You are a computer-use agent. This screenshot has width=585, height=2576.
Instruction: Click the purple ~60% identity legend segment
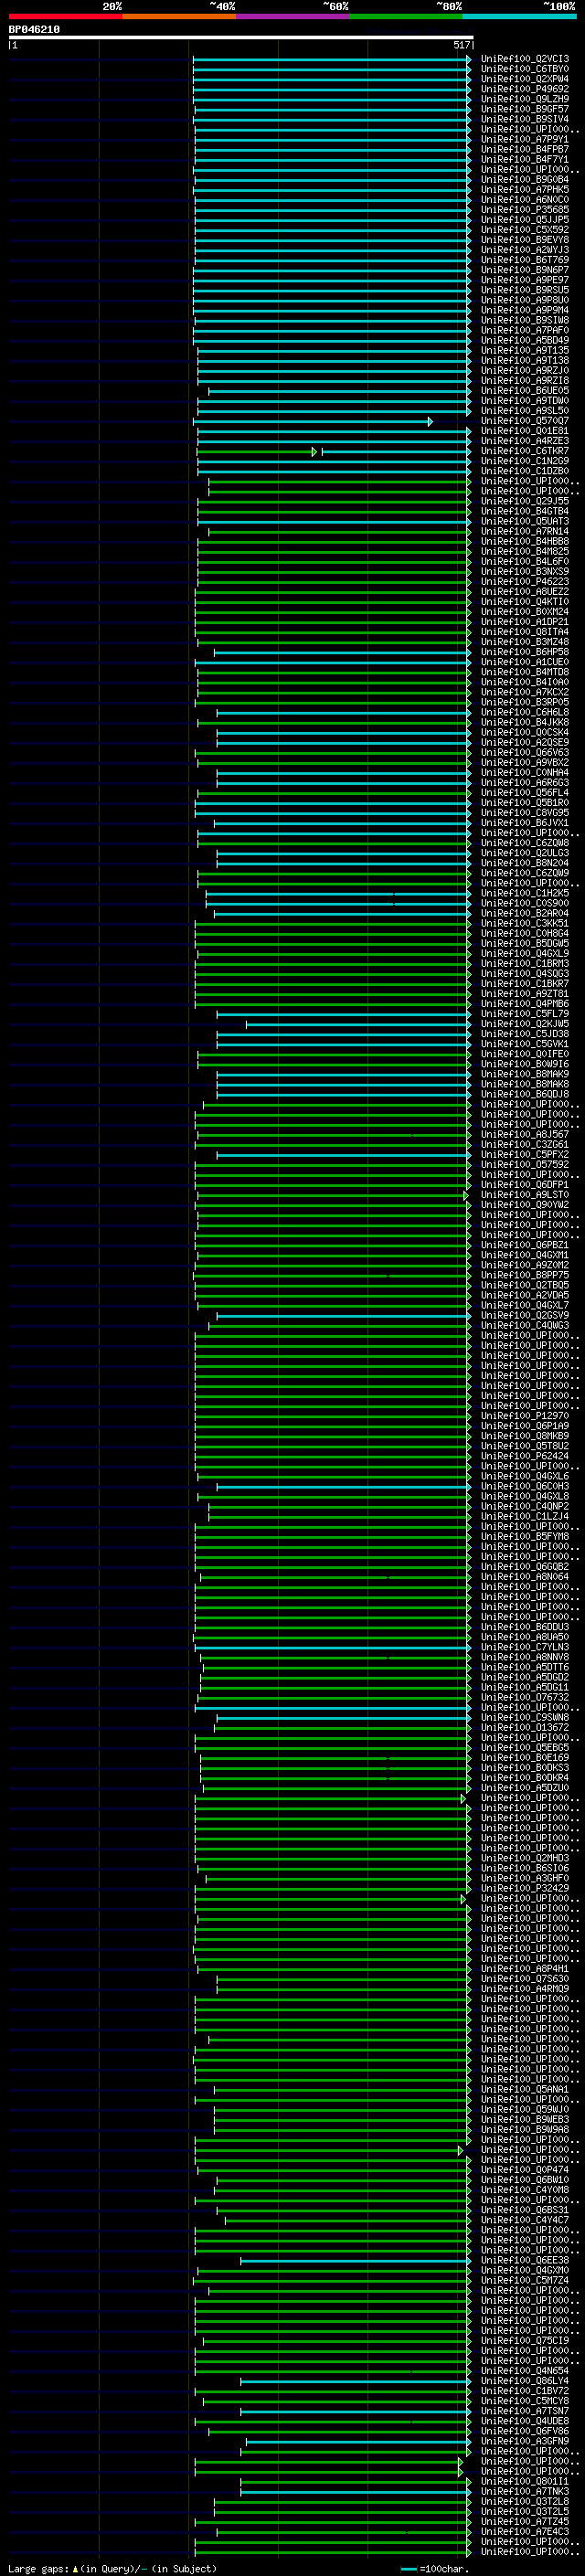(293, 16)
